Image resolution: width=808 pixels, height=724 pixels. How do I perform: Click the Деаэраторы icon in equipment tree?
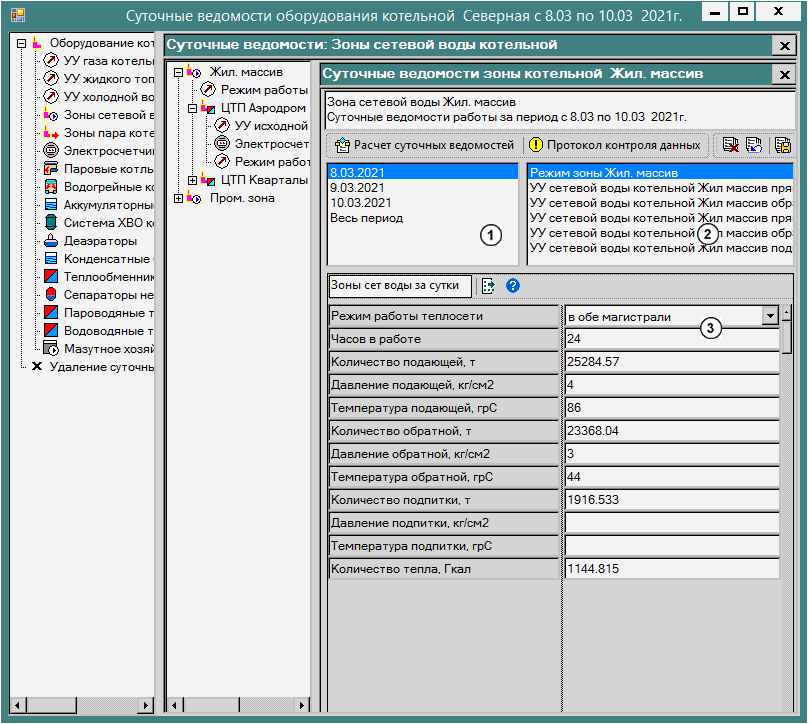click(51, 241)
